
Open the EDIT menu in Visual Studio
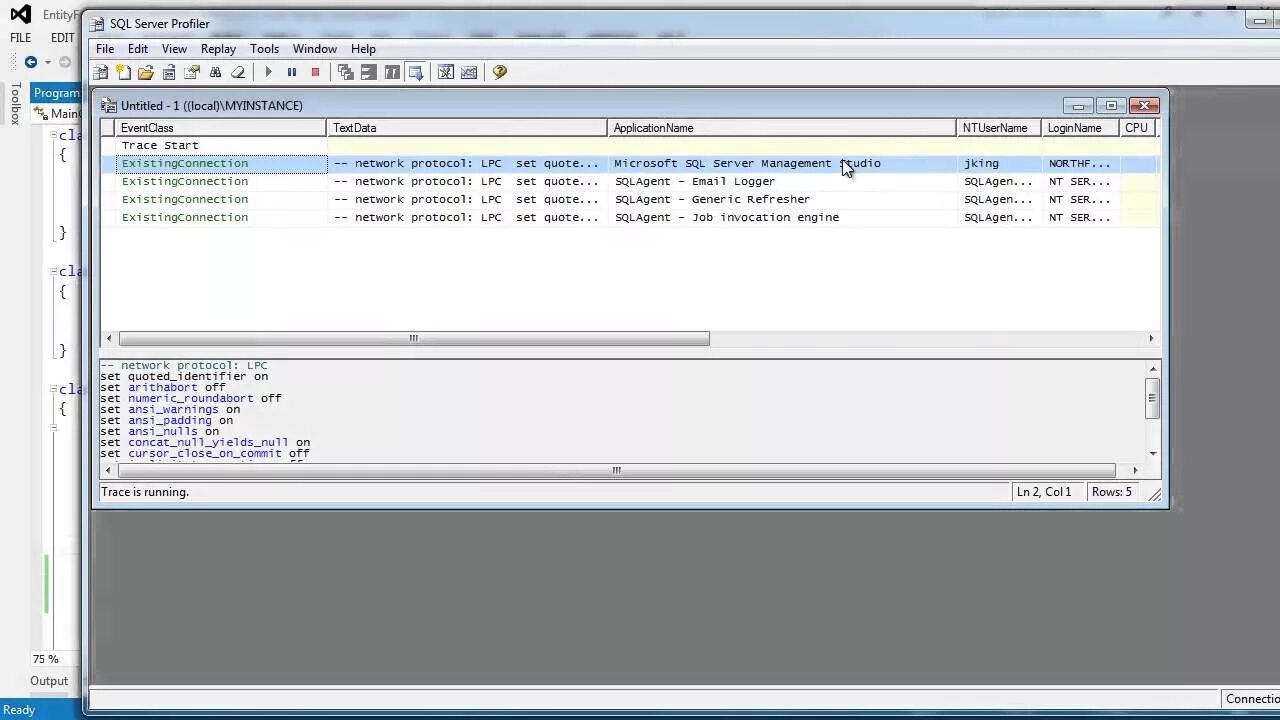point(62,38)
